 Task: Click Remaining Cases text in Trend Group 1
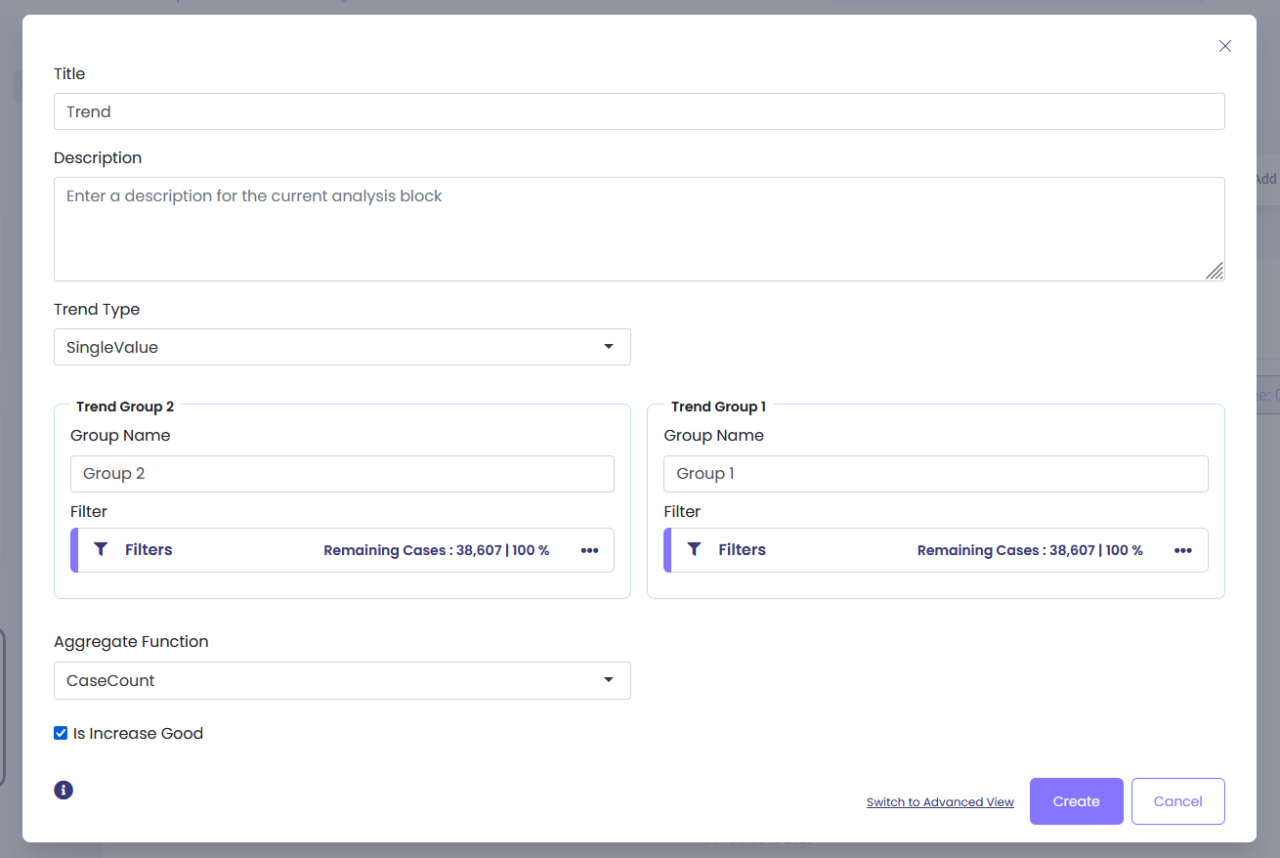pos(1030,550)
